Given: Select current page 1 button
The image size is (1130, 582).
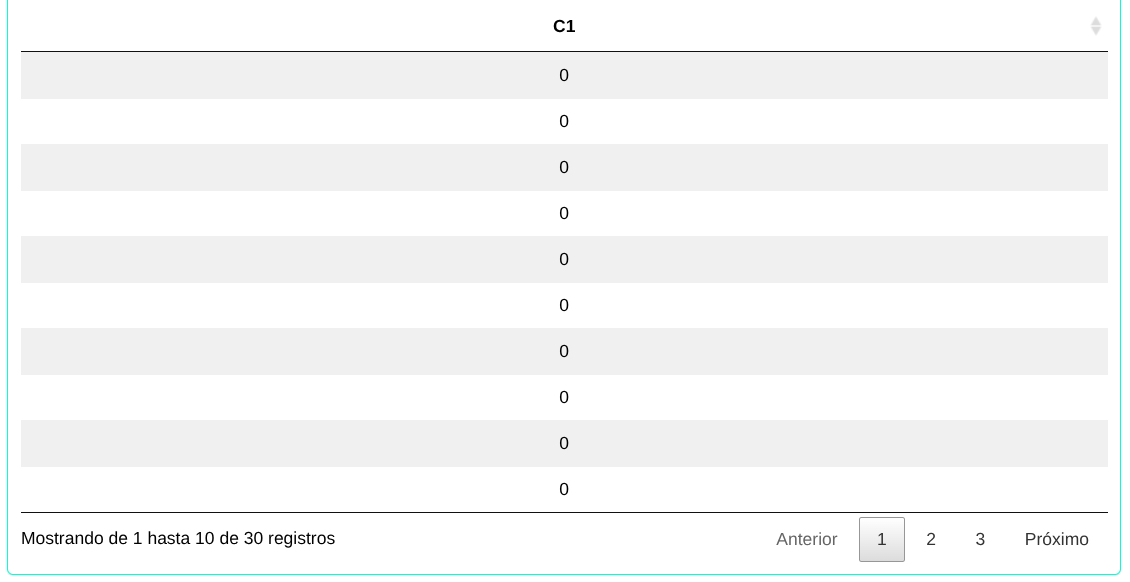Looking at the screenshot, I should 881,539.
